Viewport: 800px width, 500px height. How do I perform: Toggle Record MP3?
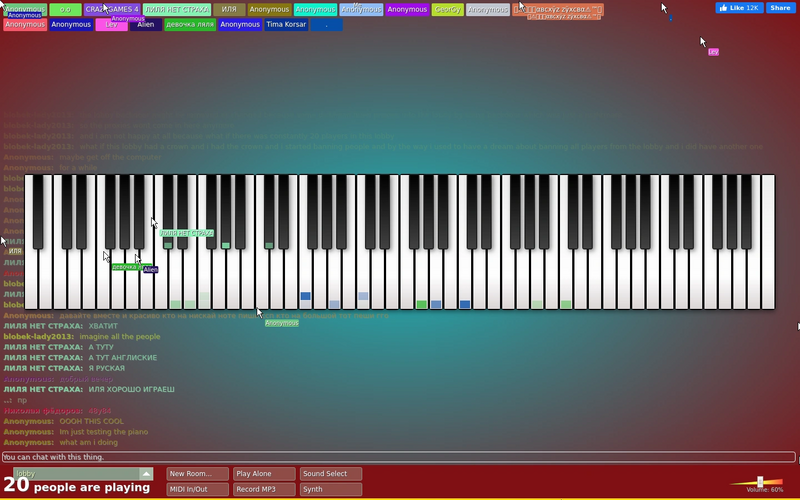(x=264, y=489)
